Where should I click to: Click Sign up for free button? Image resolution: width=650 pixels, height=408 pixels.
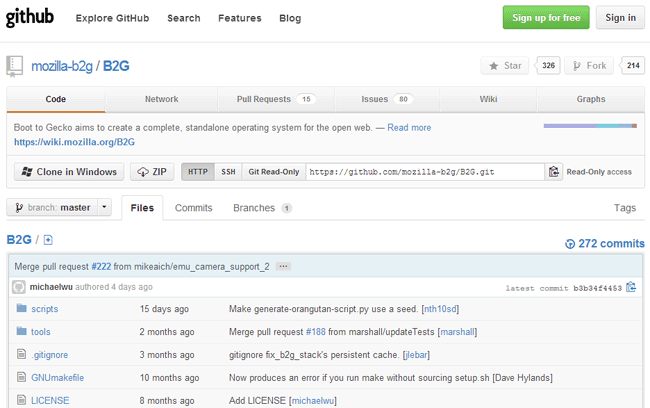(x=546, y=17)
